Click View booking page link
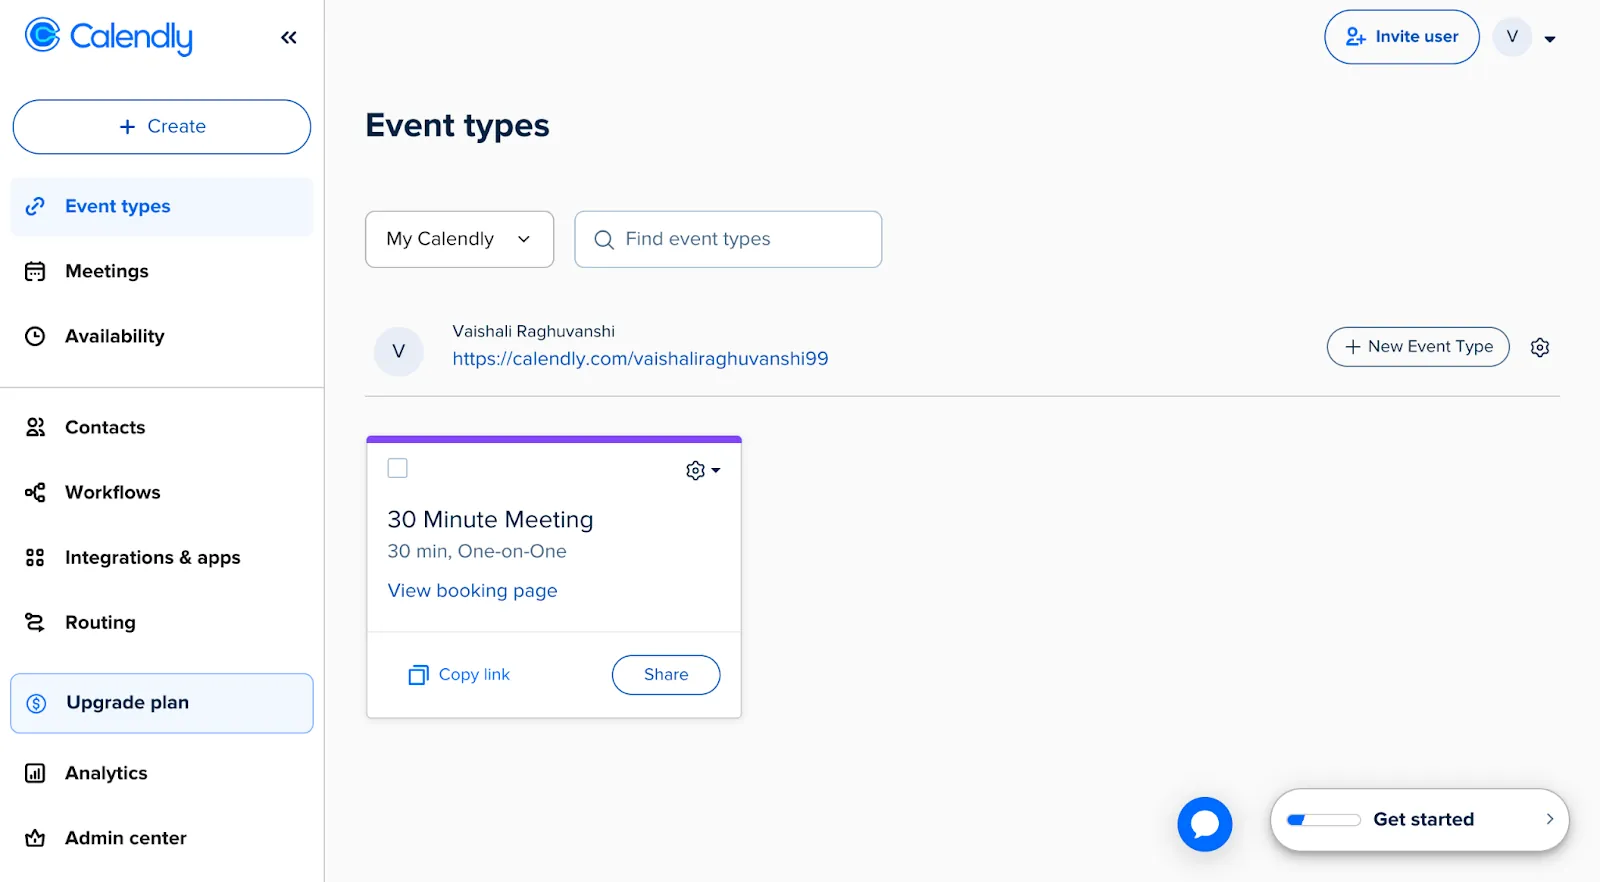This screenshot has width=1600, height=882. point(473,591)
